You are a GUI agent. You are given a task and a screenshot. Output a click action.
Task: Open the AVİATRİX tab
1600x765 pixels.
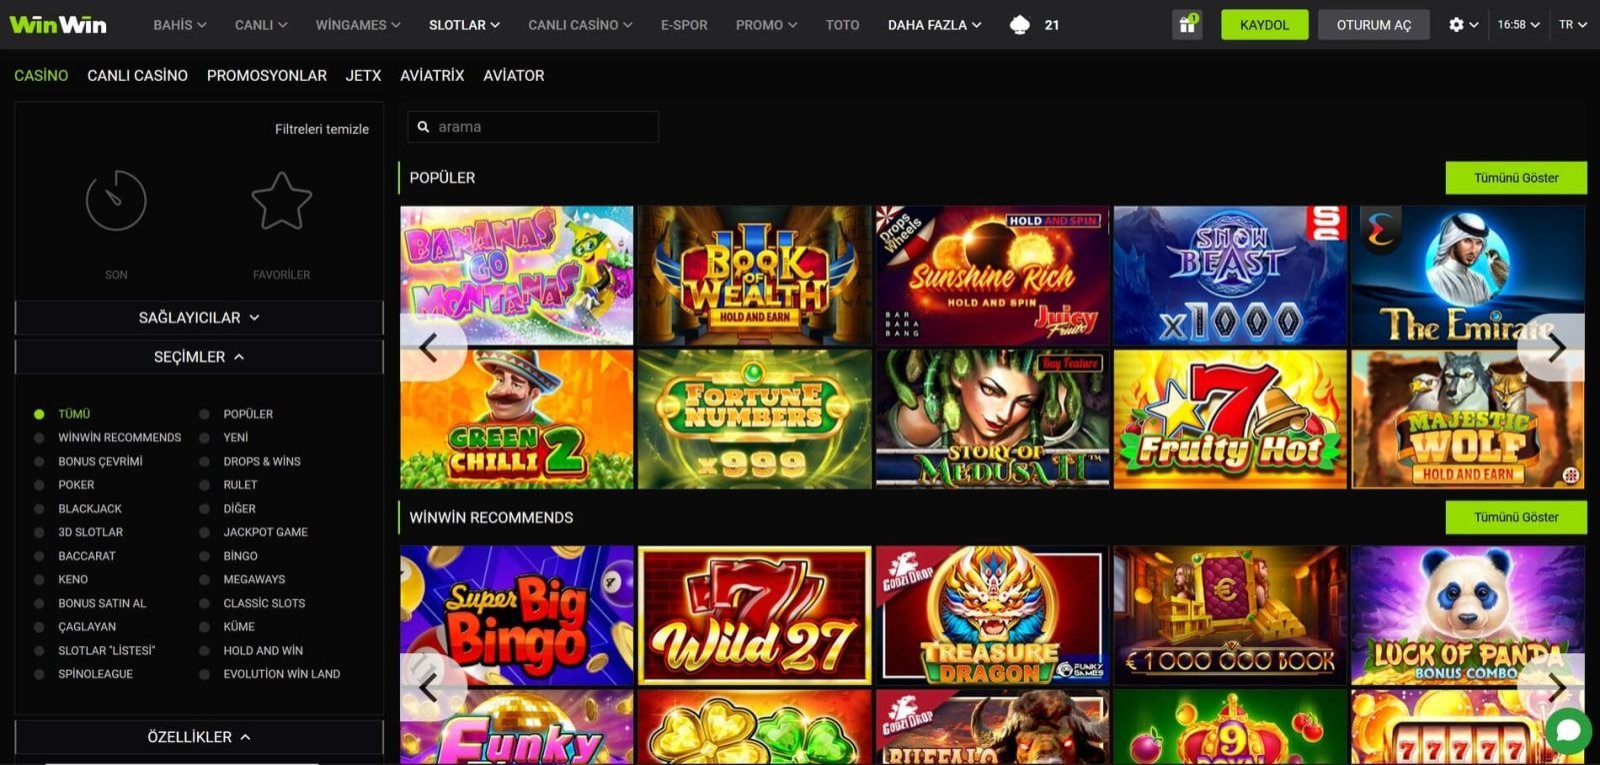pyautogui.click(x=432, y=76)
